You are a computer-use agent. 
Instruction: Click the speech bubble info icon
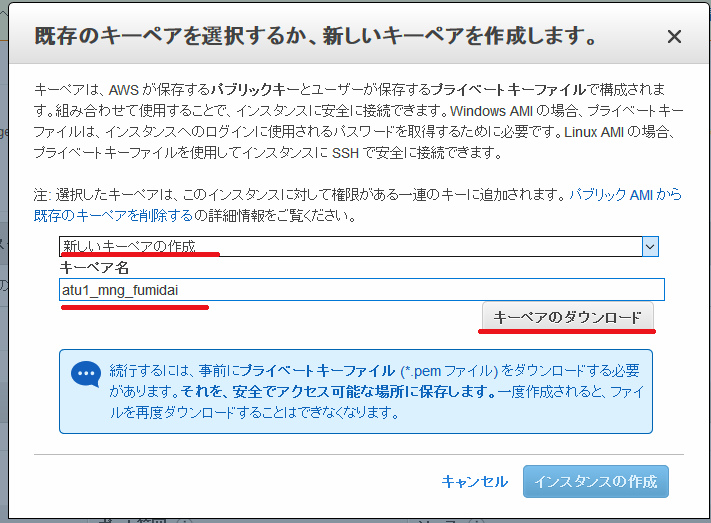click(x=85, y=374)
